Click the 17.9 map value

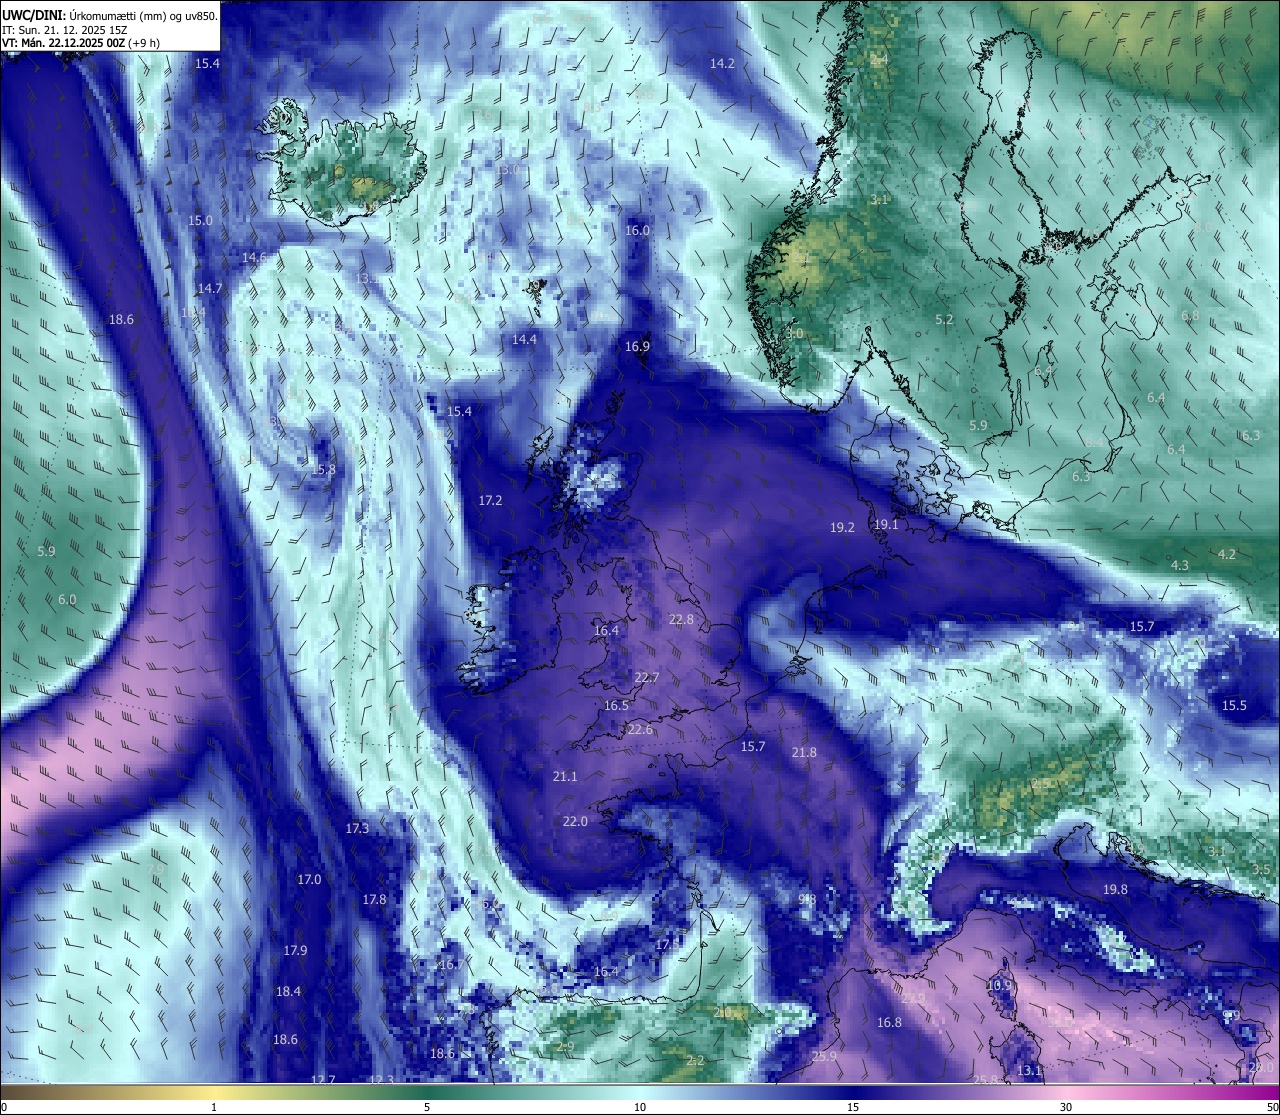point(295,950)
